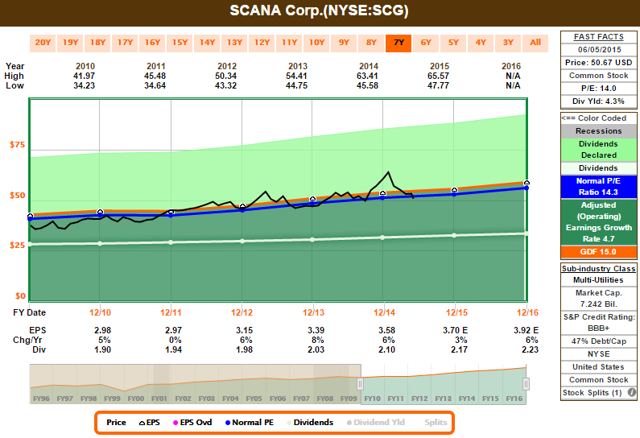Click the 2016 dividend value 2.23

coord(530,350)
